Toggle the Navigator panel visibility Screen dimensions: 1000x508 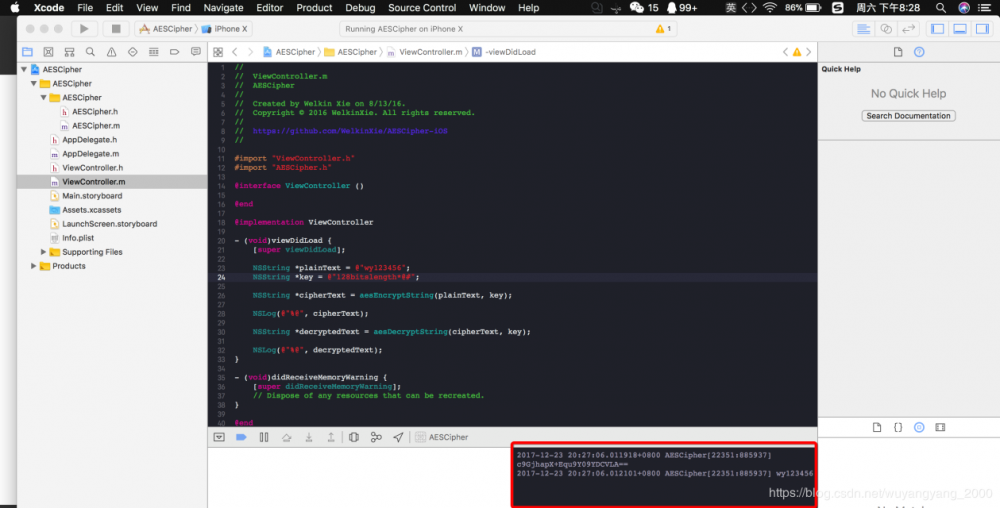pyautogui.click(x=938, y=29)
